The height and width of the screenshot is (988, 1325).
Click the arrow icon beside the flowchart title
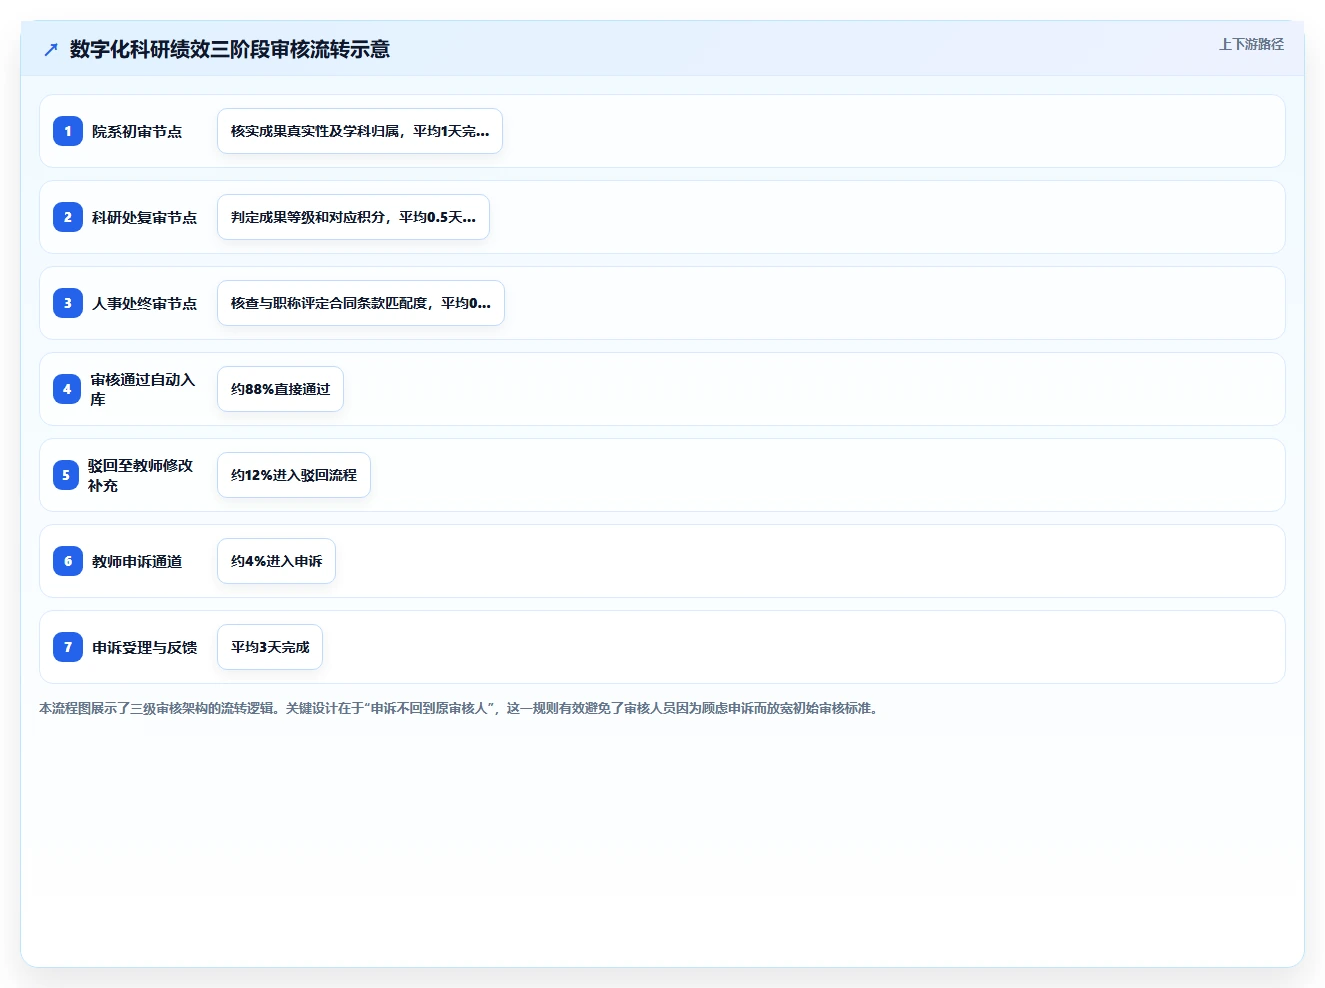point(51,49)
